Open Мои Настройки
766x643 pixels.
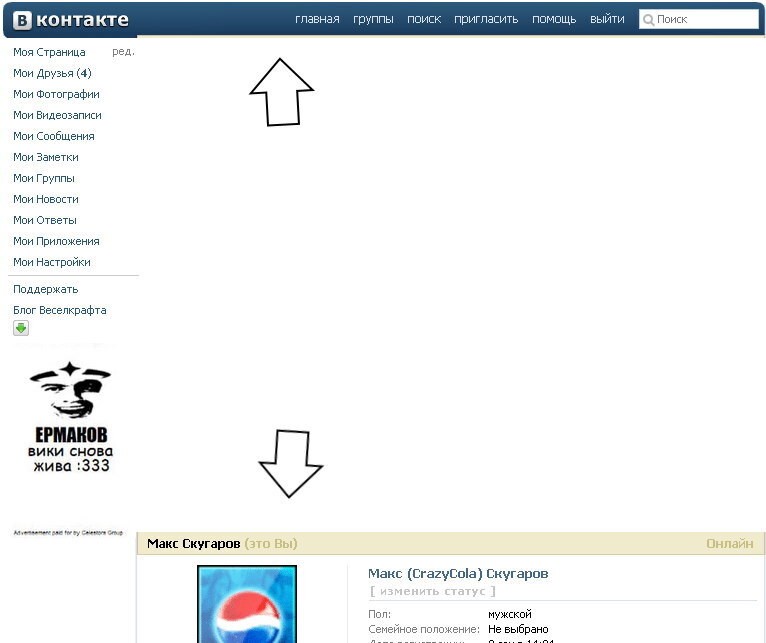click(x=52, y=262)
